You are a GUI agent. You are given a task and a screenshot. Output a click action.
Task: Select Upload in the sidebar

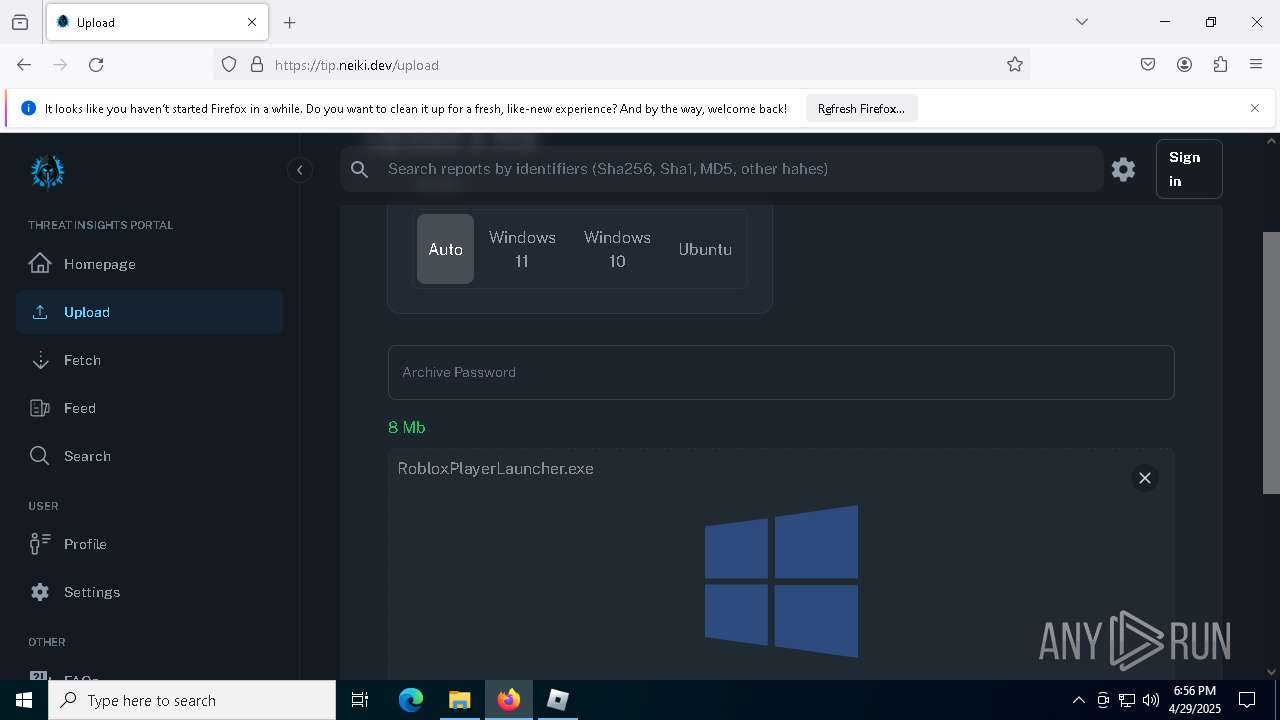coord(150,312)
